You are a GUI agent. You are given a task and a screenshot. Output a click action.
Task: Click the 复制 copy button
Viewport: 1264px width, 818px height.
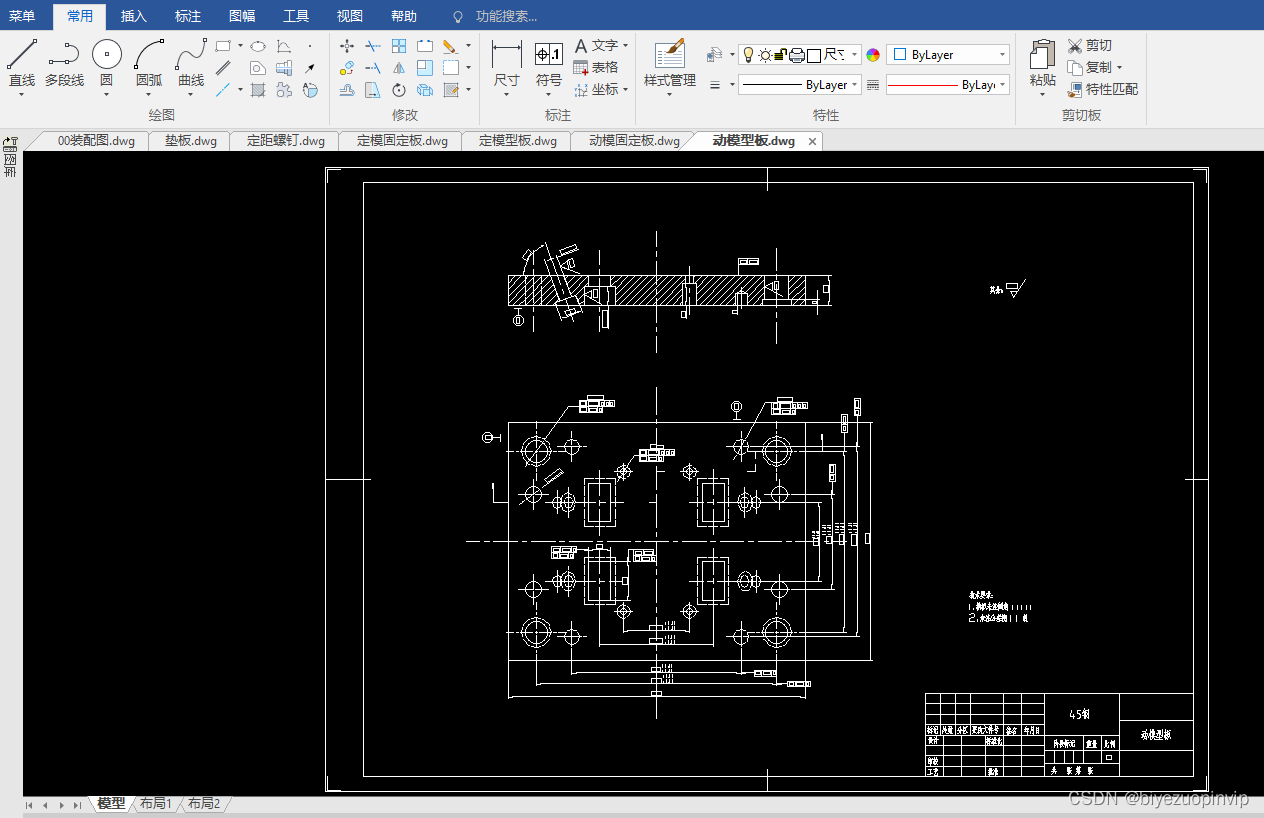click(1090, 67)
